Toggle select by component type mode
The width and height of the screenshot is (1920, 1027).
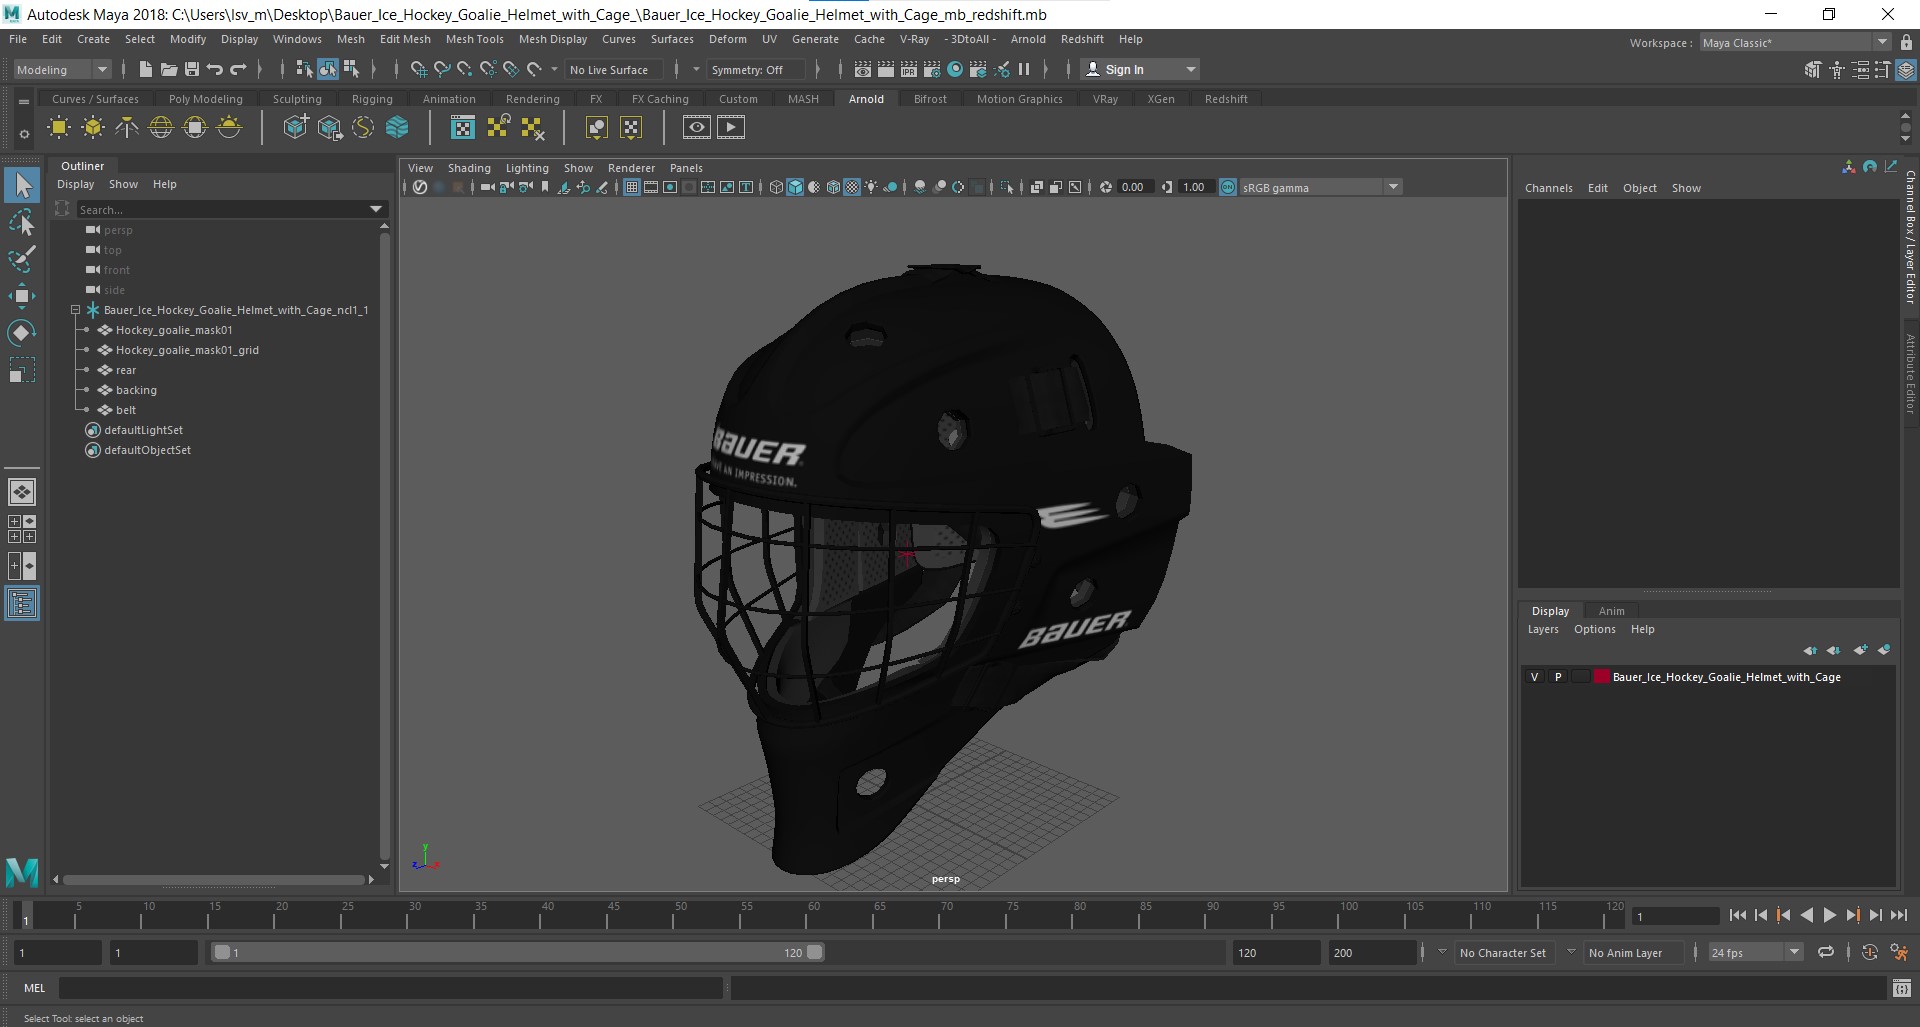350,69
